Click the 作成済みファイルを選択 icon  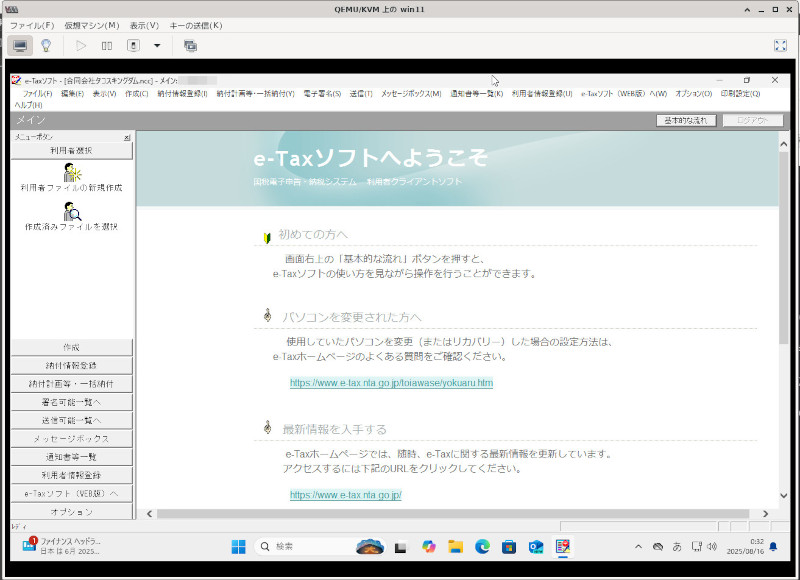(x=72, y=211)
